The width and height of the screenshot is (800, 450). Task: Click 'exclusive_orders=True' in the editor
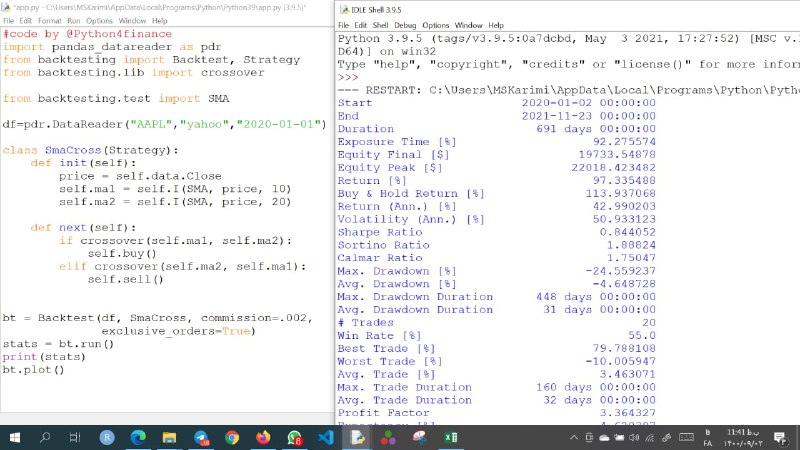click(178, 331)
